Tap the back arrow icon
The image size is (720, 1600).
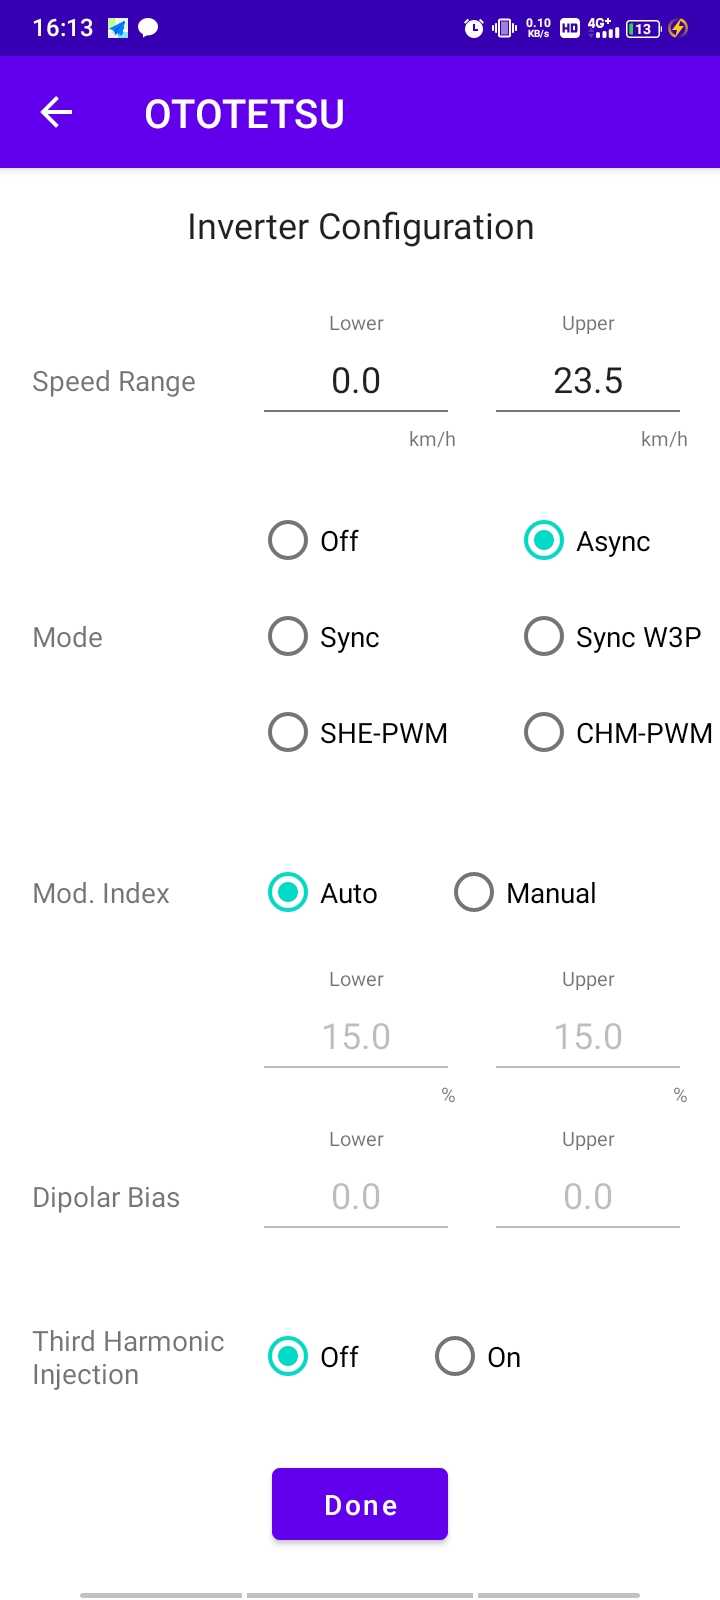(56, 113)
